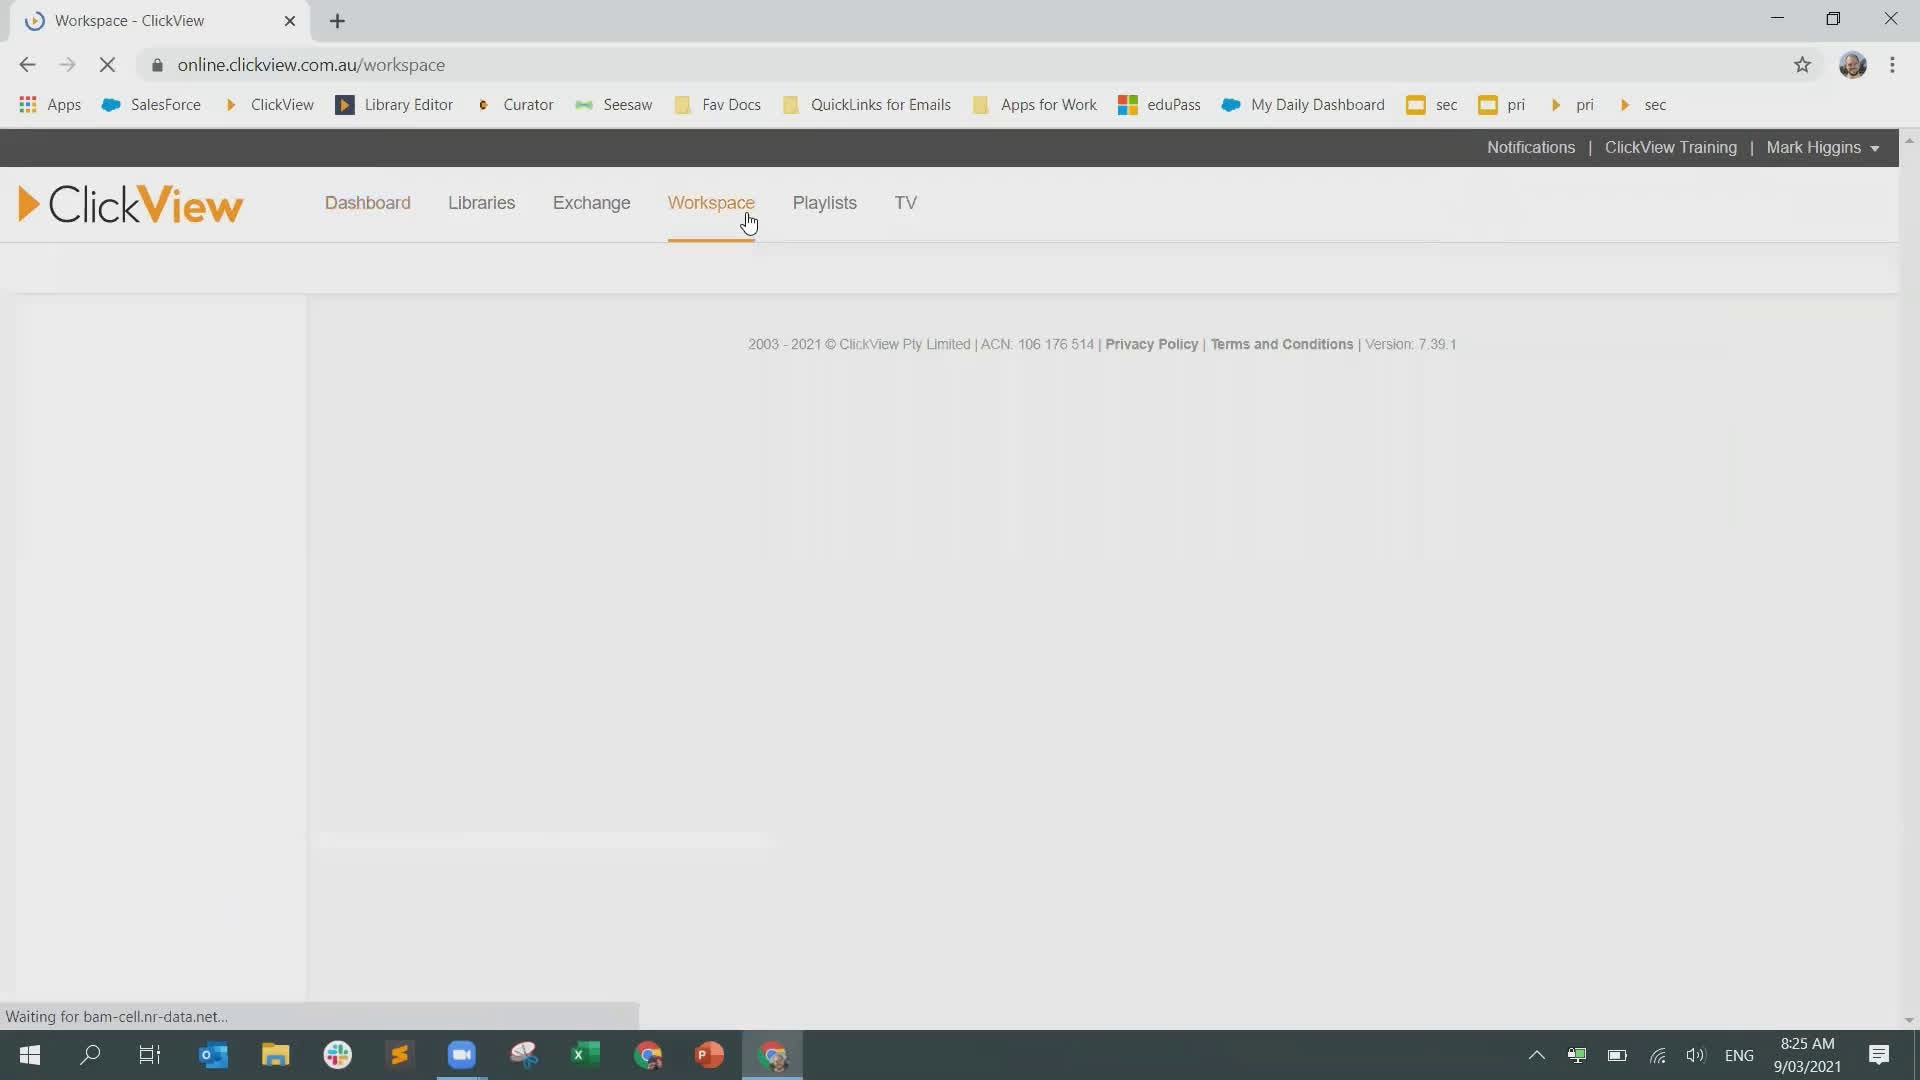The height and width of the screenshot is (1080, 1920).
Task: Open the Chrome profile avatar
Action: coord(1852,65)
